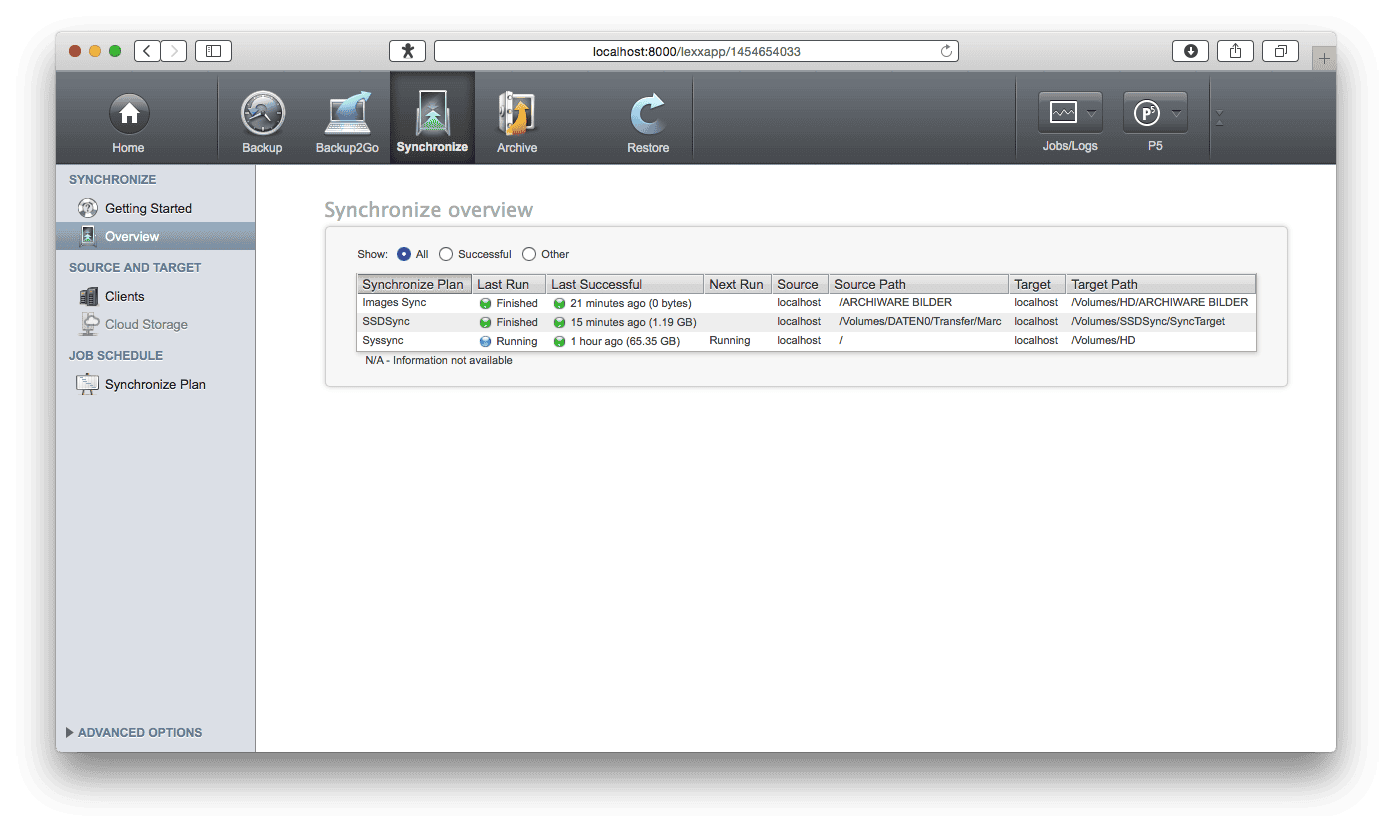Open Getting Started in sidebar

tap(148, 208)
